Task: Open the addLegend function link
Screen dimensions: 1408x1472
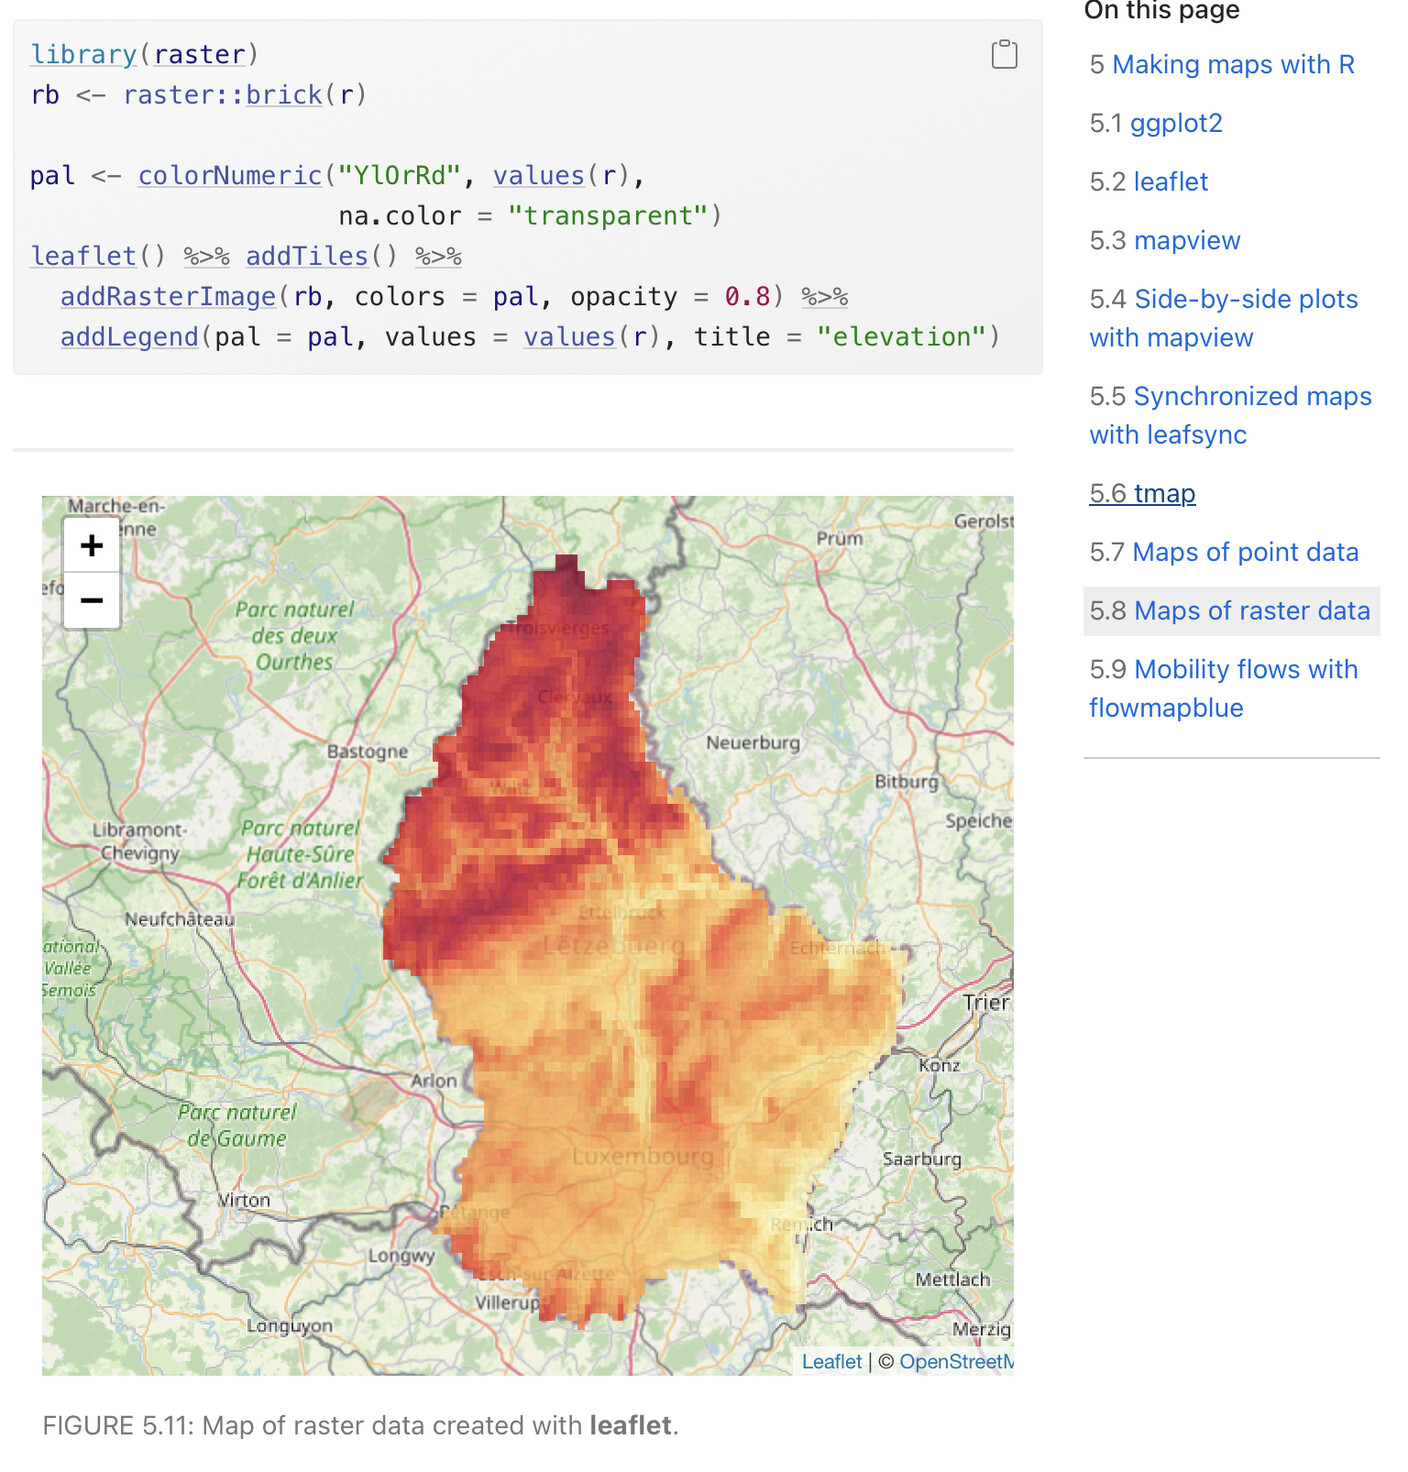Action: [128, 337]
